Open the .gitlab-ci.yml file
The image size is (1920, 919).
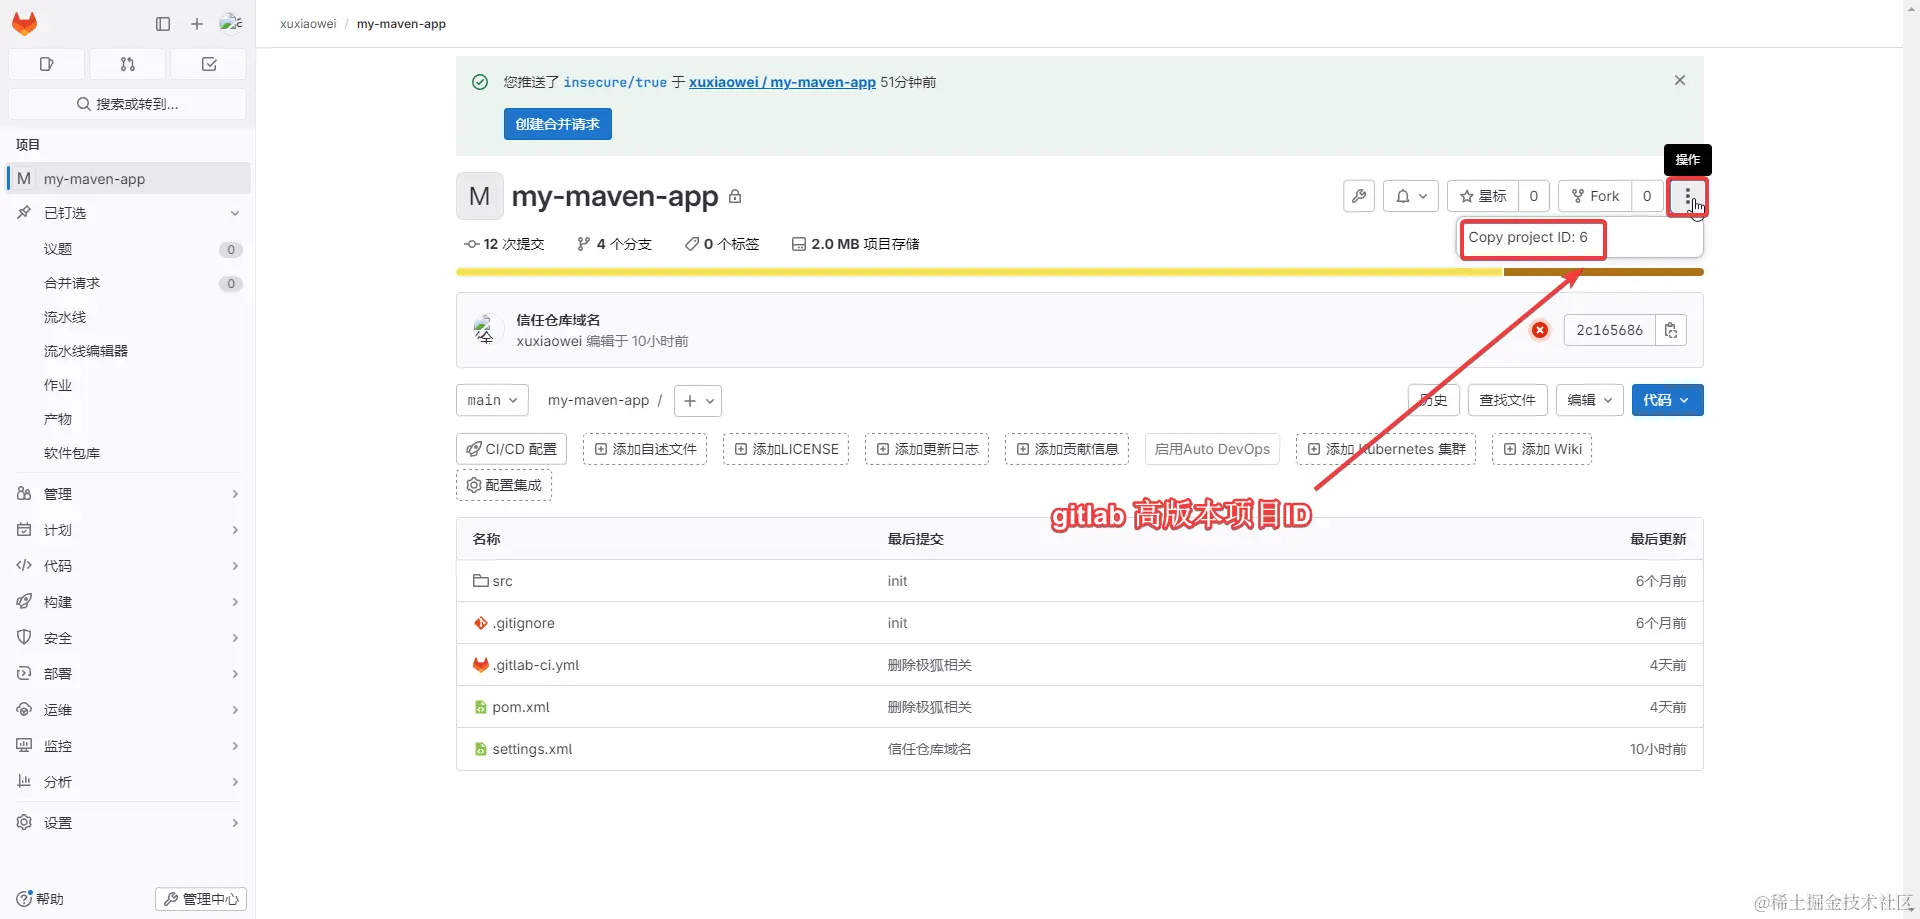tap(535, 665)
